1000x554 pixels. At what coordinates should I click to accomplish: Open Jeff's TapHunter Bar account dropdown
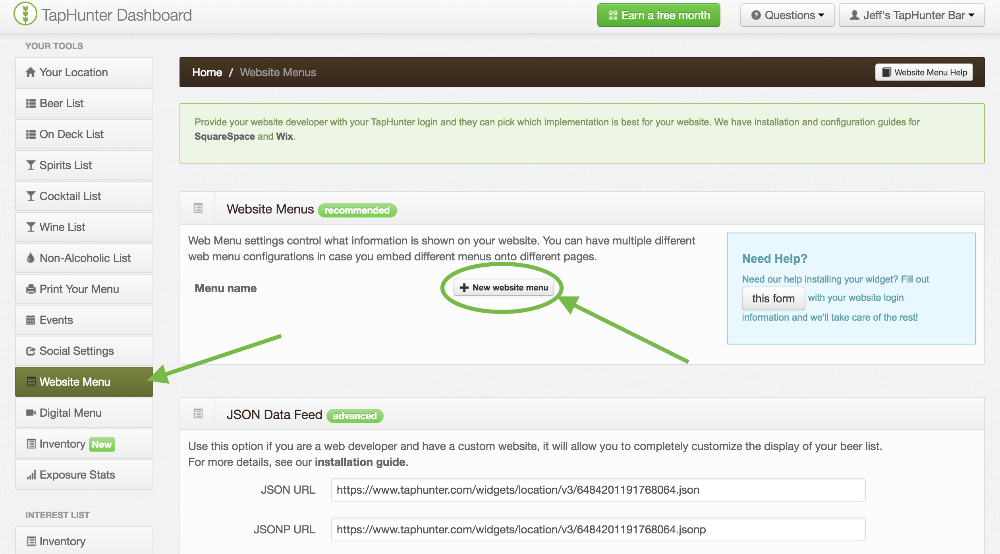click(911, 15)
